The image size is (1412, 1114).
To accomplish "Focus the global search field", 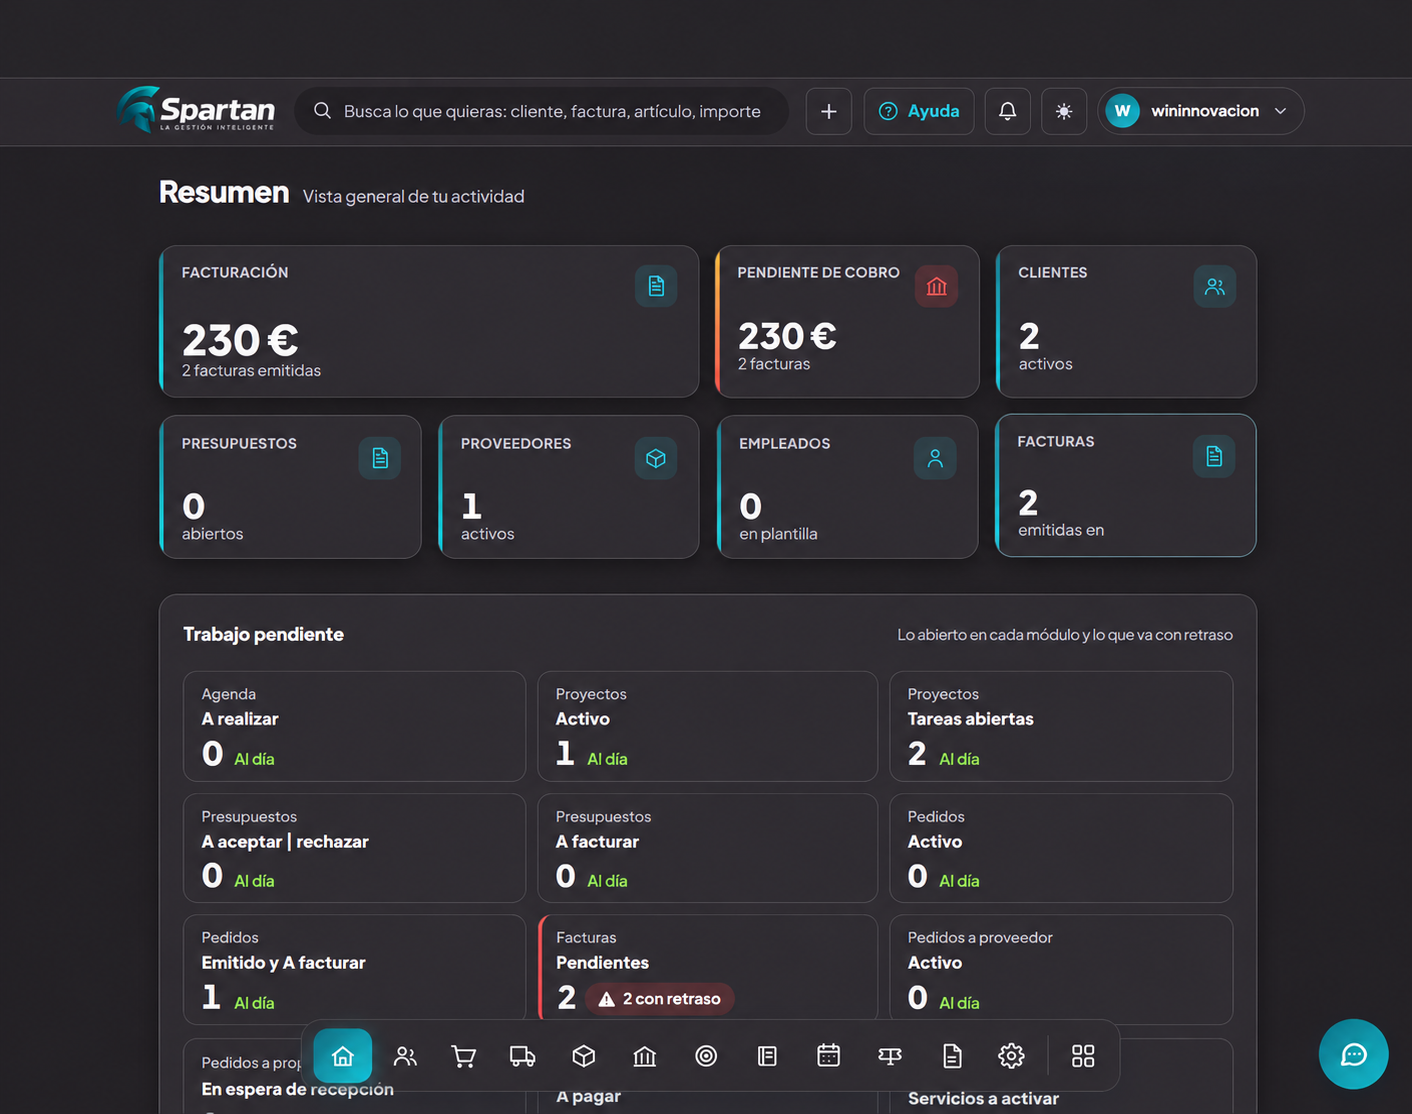I will (541, 111).
